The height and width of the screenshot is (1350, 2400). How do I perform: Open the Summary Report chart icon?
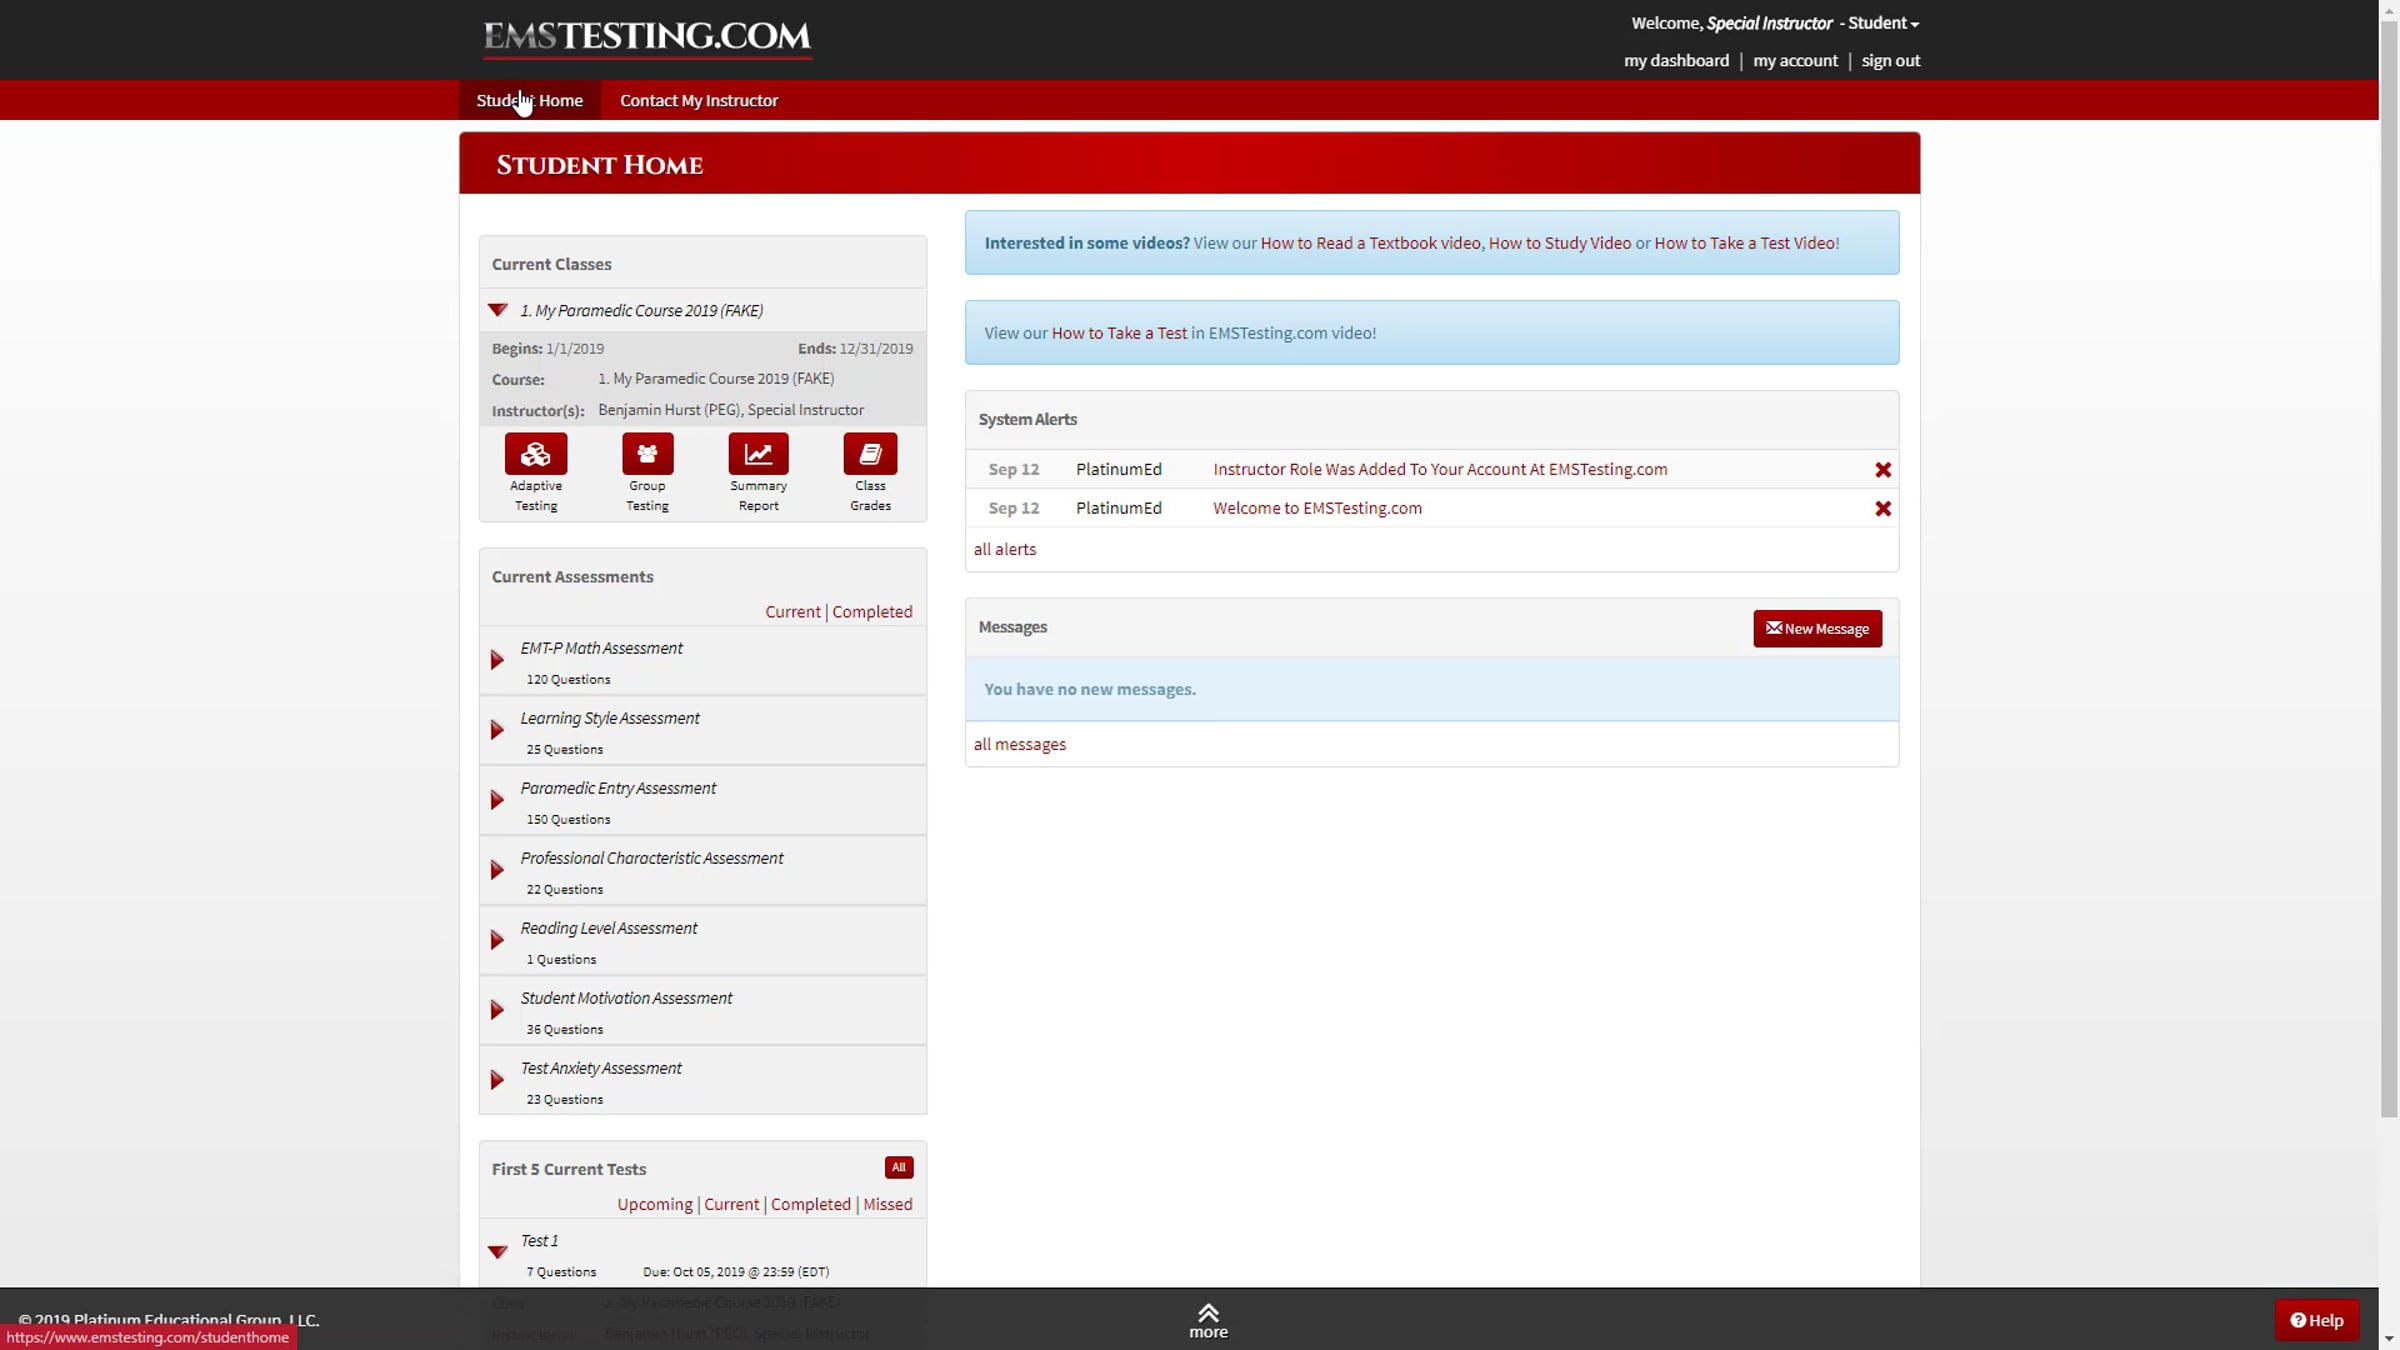pos(758,454)
